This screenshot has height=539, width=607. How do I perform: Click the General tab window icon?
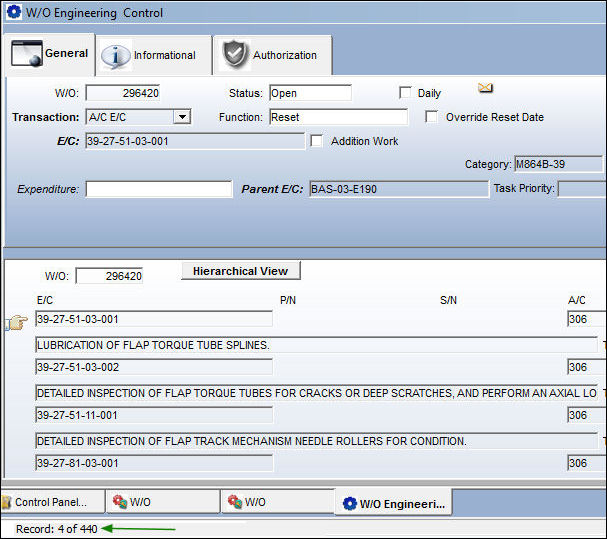[x=27, y=53]
